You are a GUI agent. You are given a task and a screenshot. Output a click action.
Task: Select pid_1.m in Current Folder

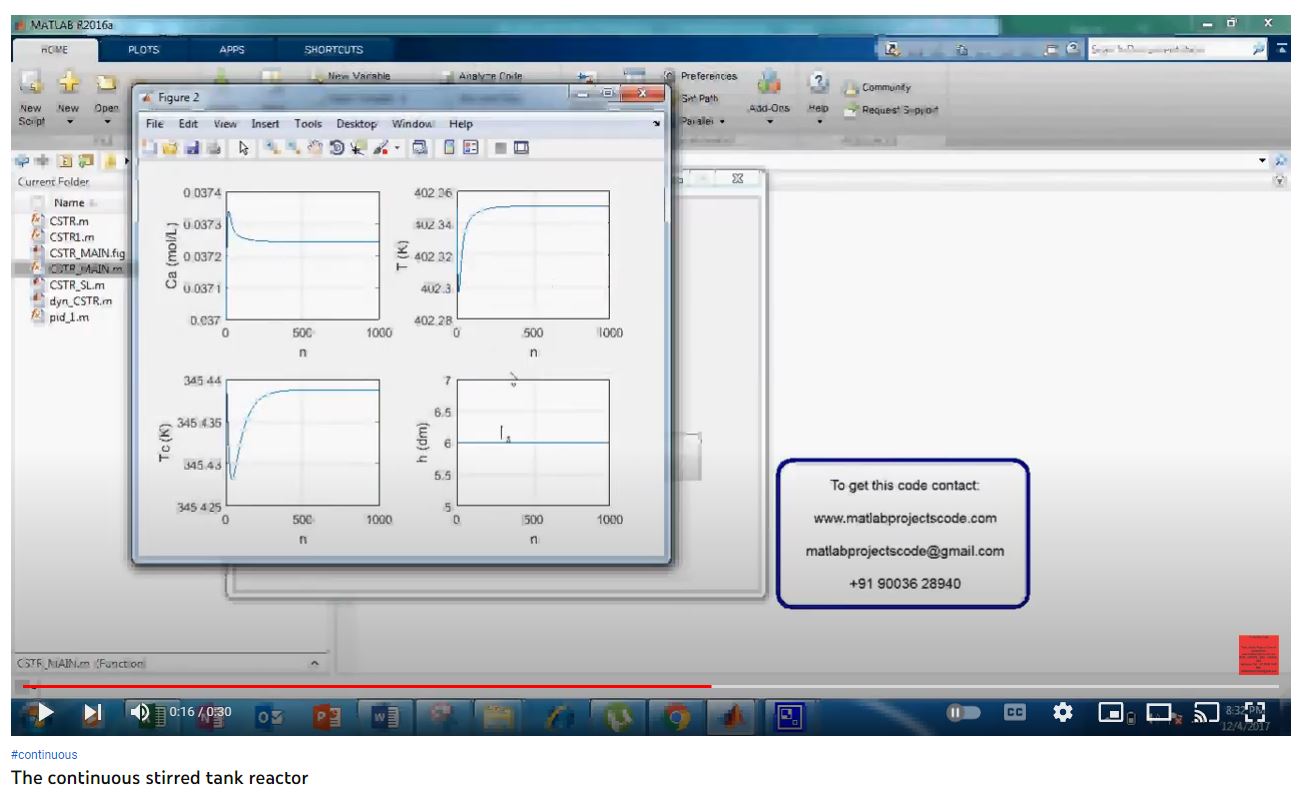69,317
